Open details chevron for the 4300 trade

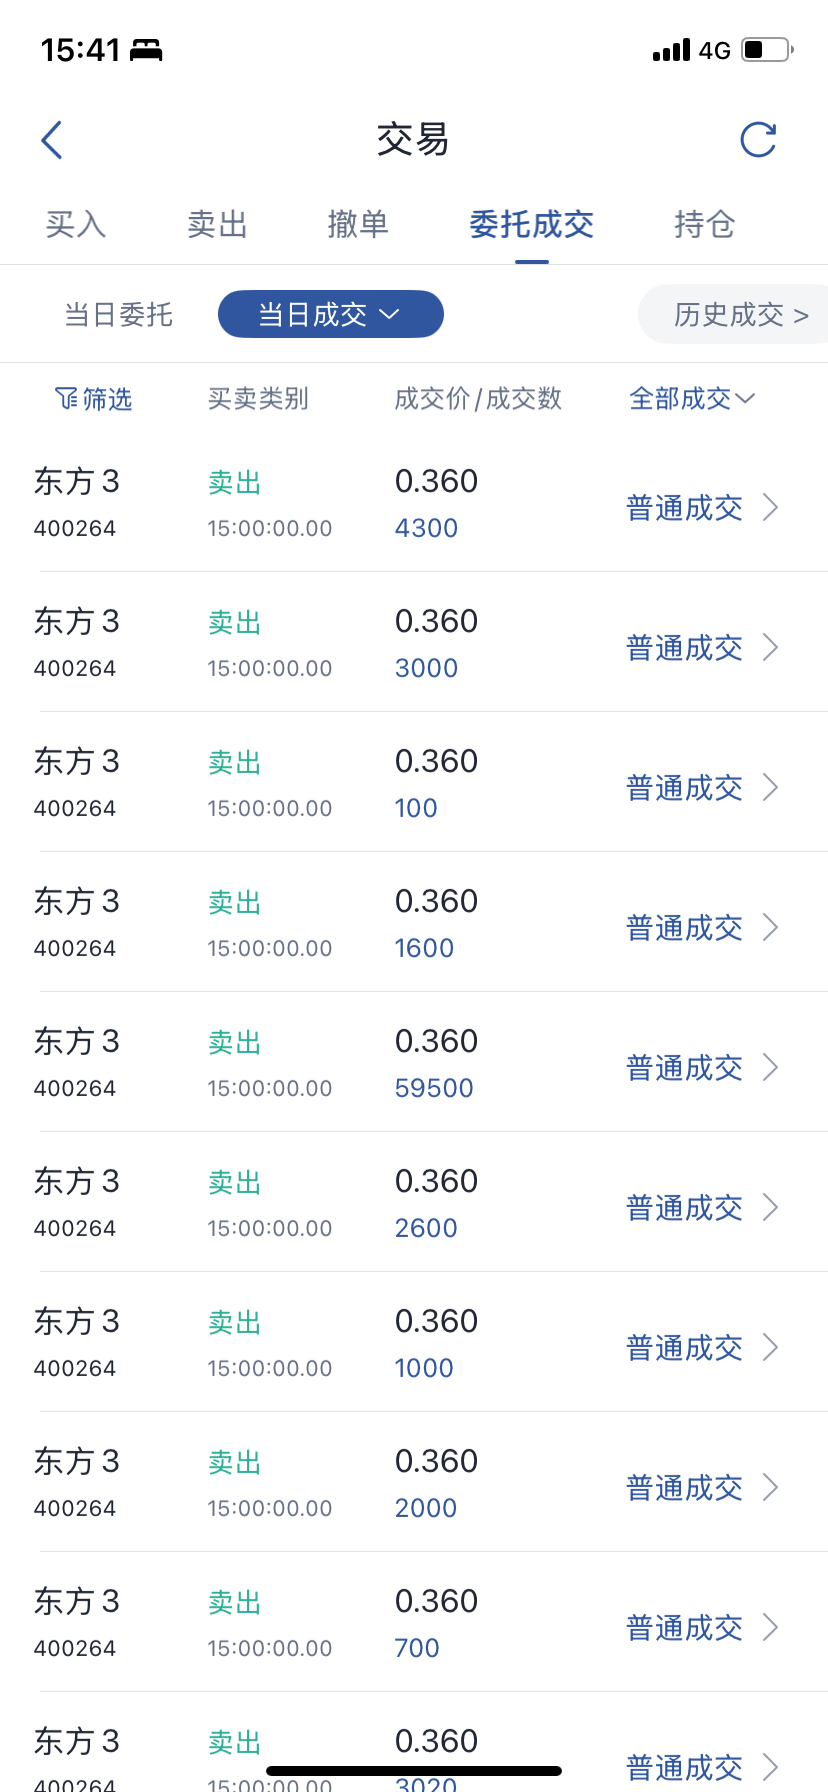[770, 507]
